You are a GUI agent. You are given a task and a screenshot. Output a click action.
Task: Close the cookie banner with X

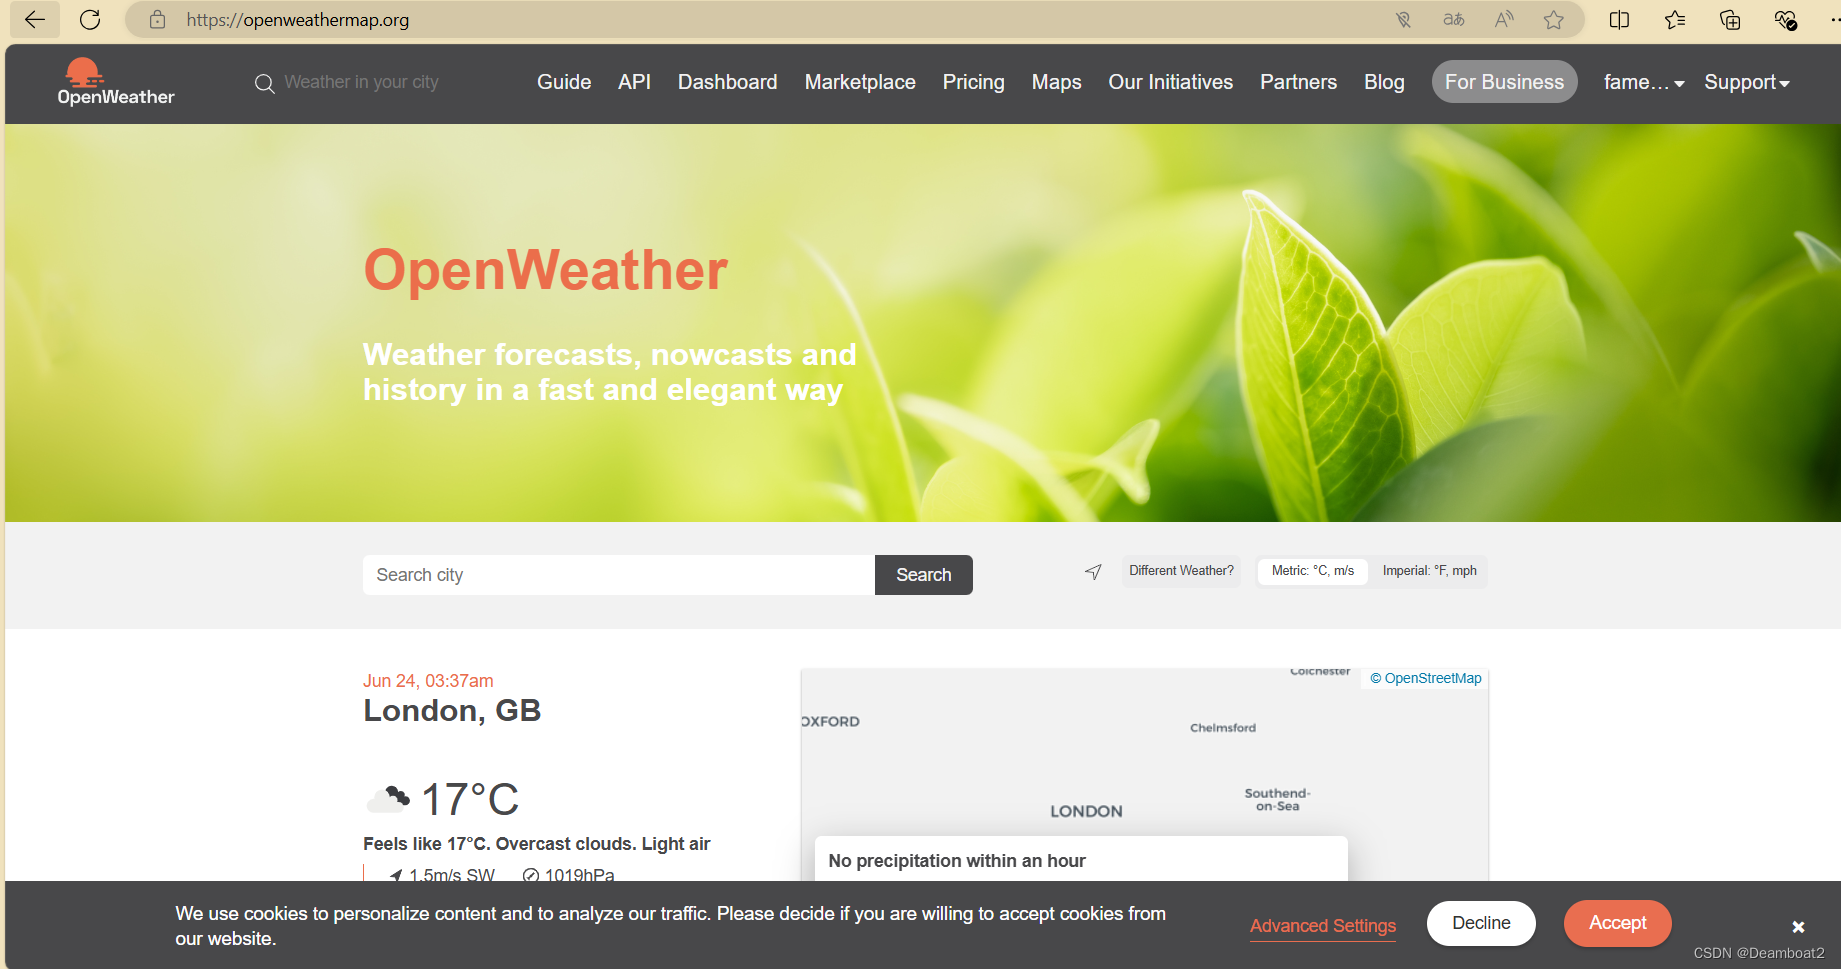1798,927
